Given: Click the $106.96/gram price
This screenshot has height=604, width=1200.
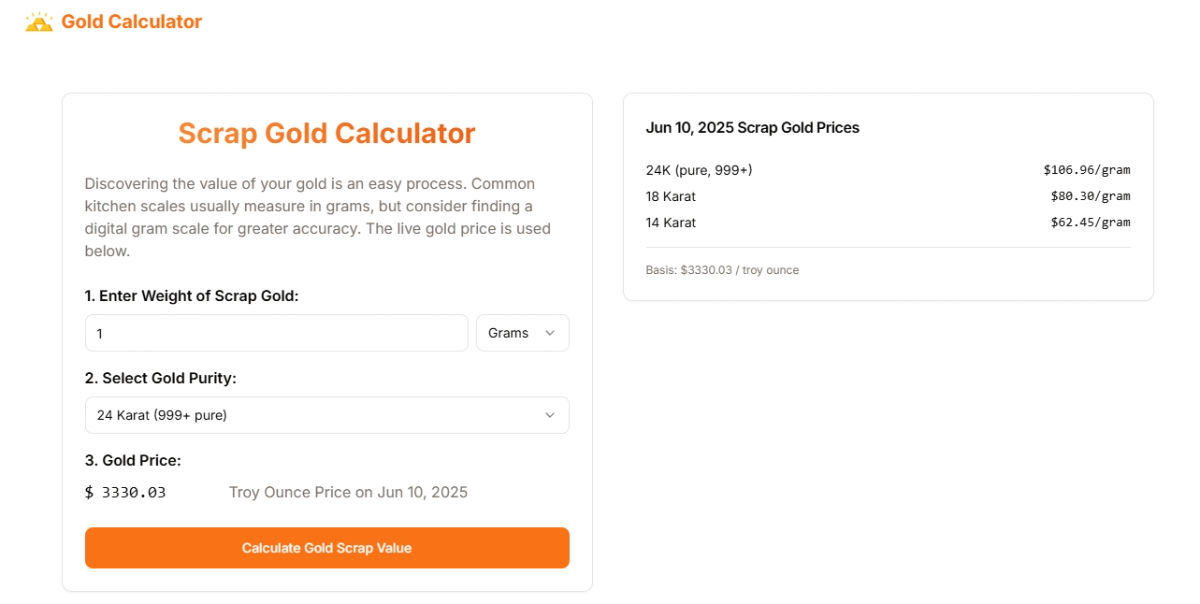Looking at the screenshot, I should coord(1086,170).
